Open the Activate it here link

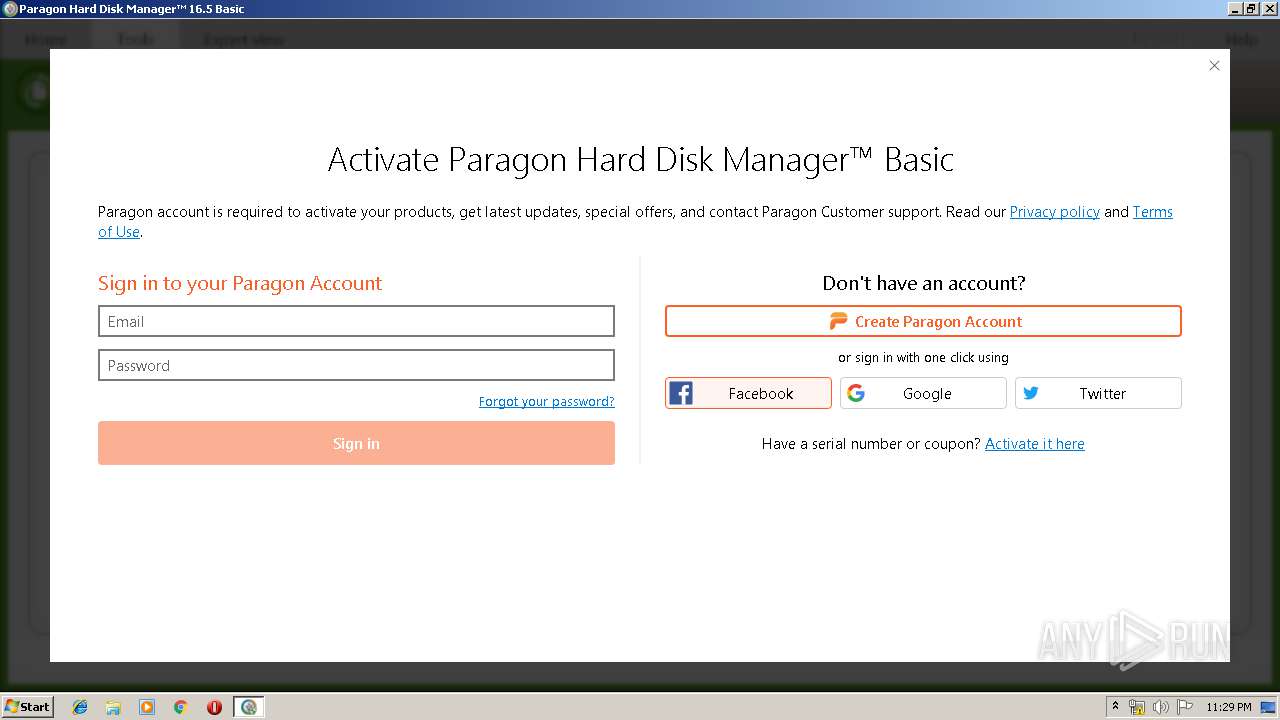[1034, 444]
